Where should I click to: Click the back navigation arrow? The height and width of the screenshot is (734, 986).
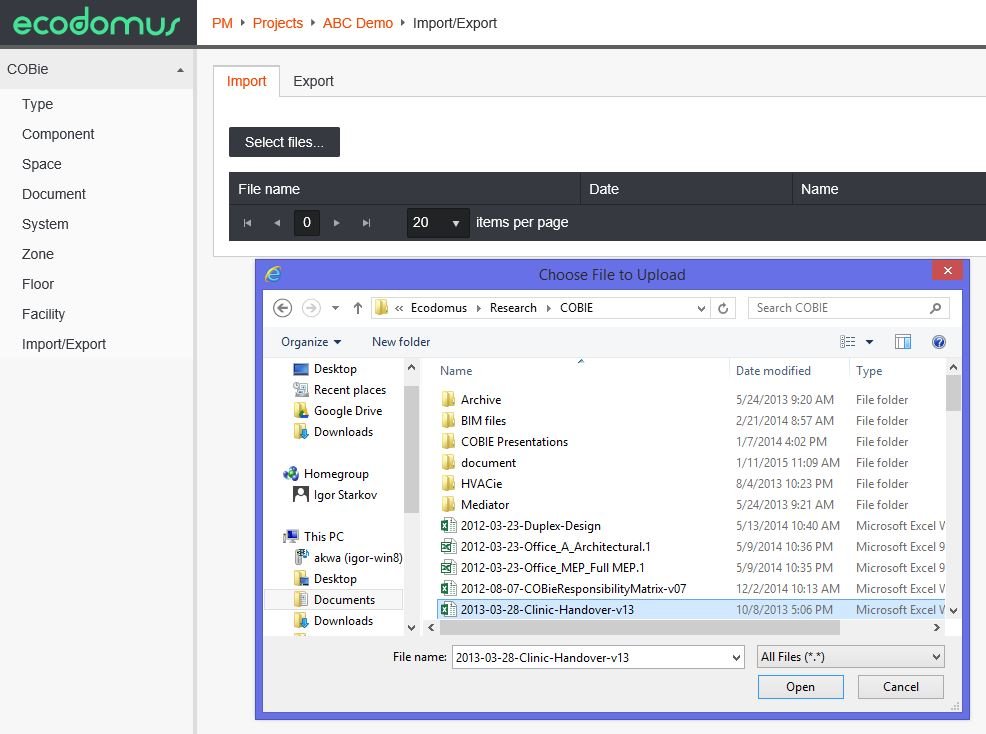[282, 307]
